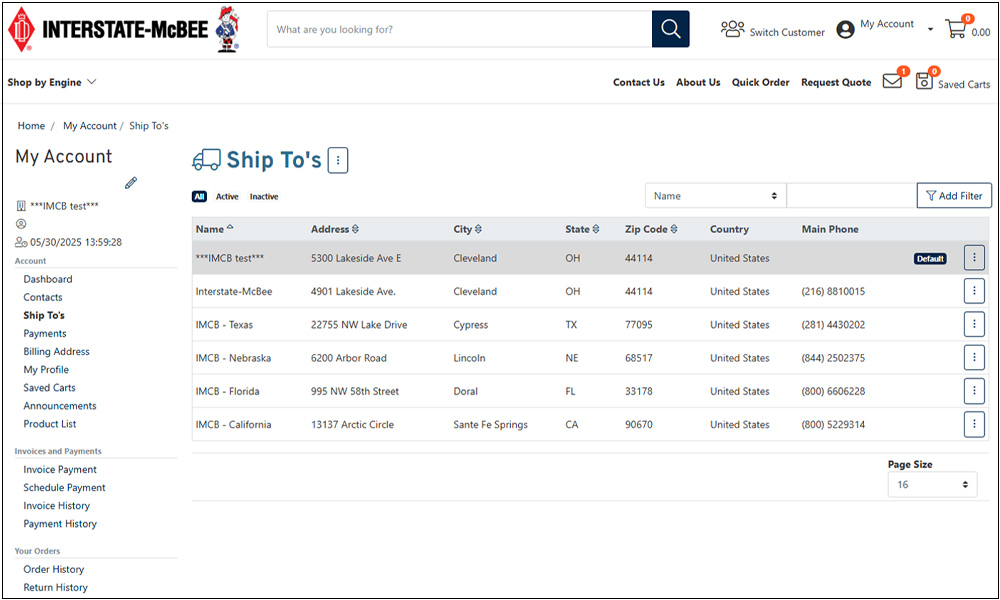The width and height of the screenshot is (1000, 600).
Task: Go to My Account breadcrumb link
Action: 90,126
